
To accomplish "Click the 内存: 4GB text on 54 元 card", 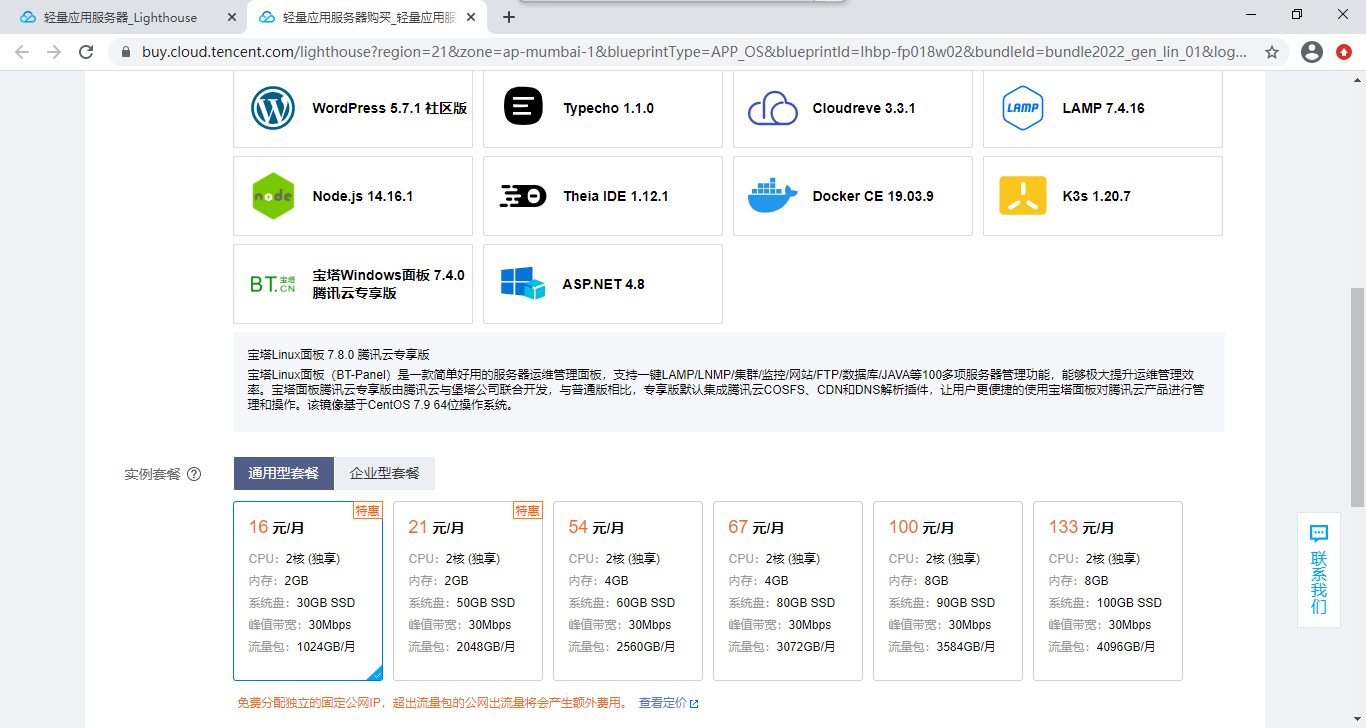I will point(599,581).
